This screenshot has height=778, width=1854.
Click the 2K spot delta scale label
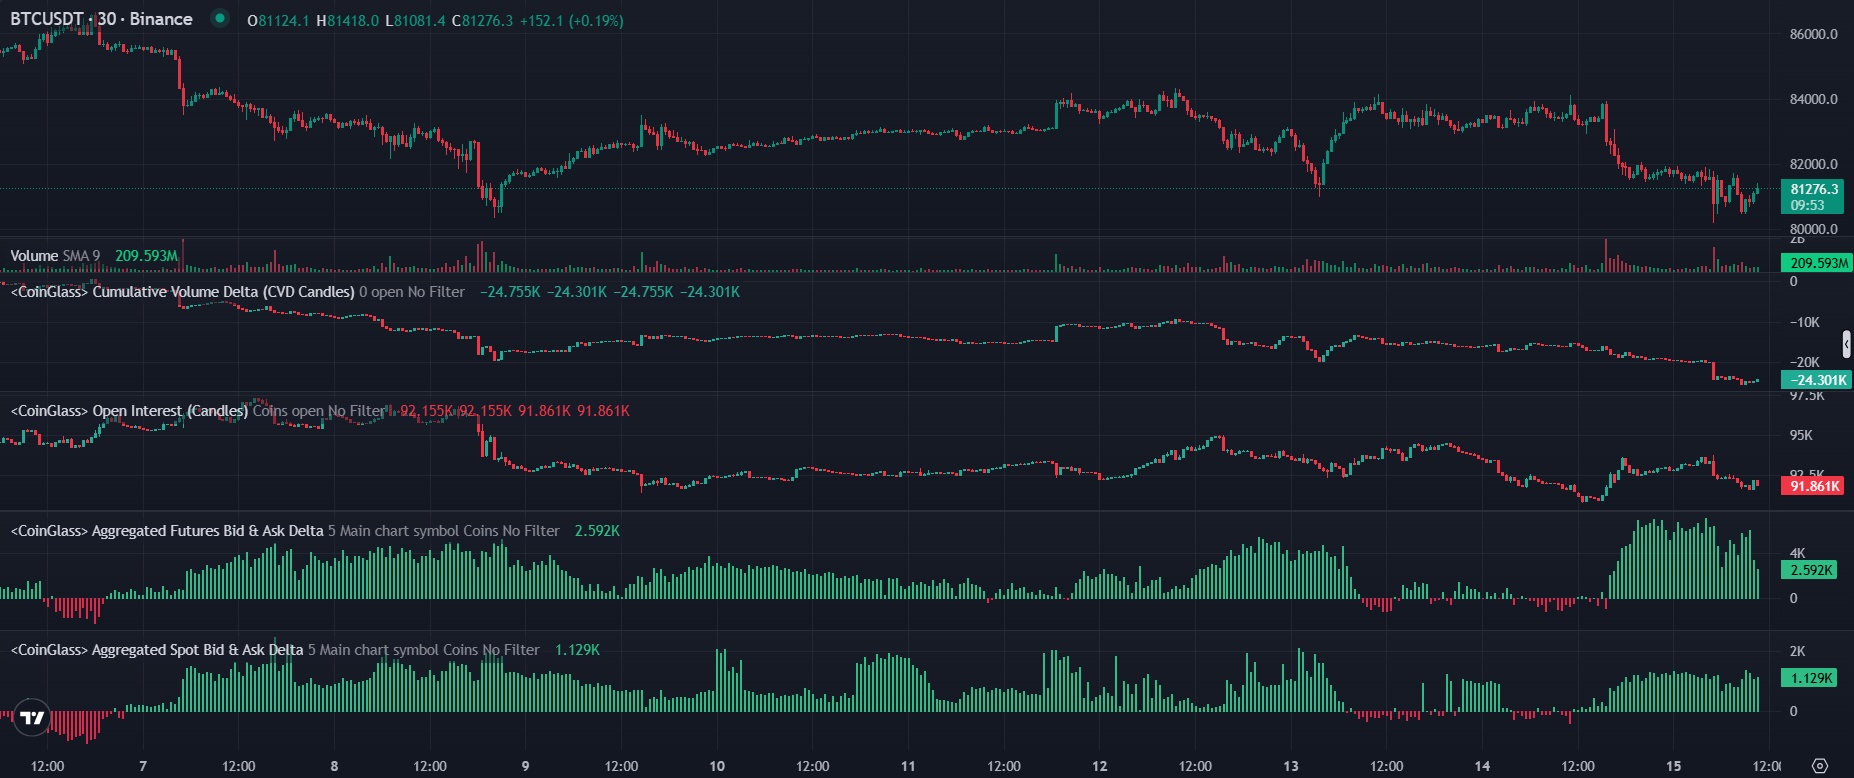click(1797, 651)
